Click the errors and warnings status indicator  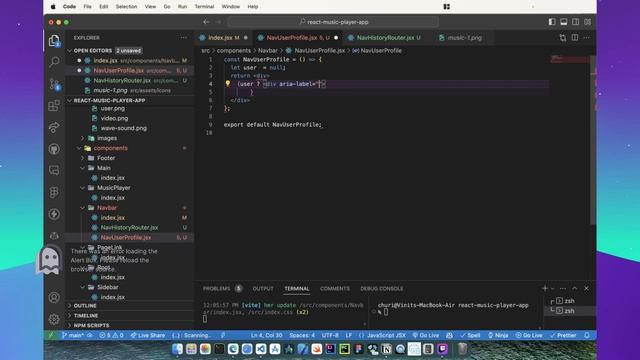tap(111, 336)
